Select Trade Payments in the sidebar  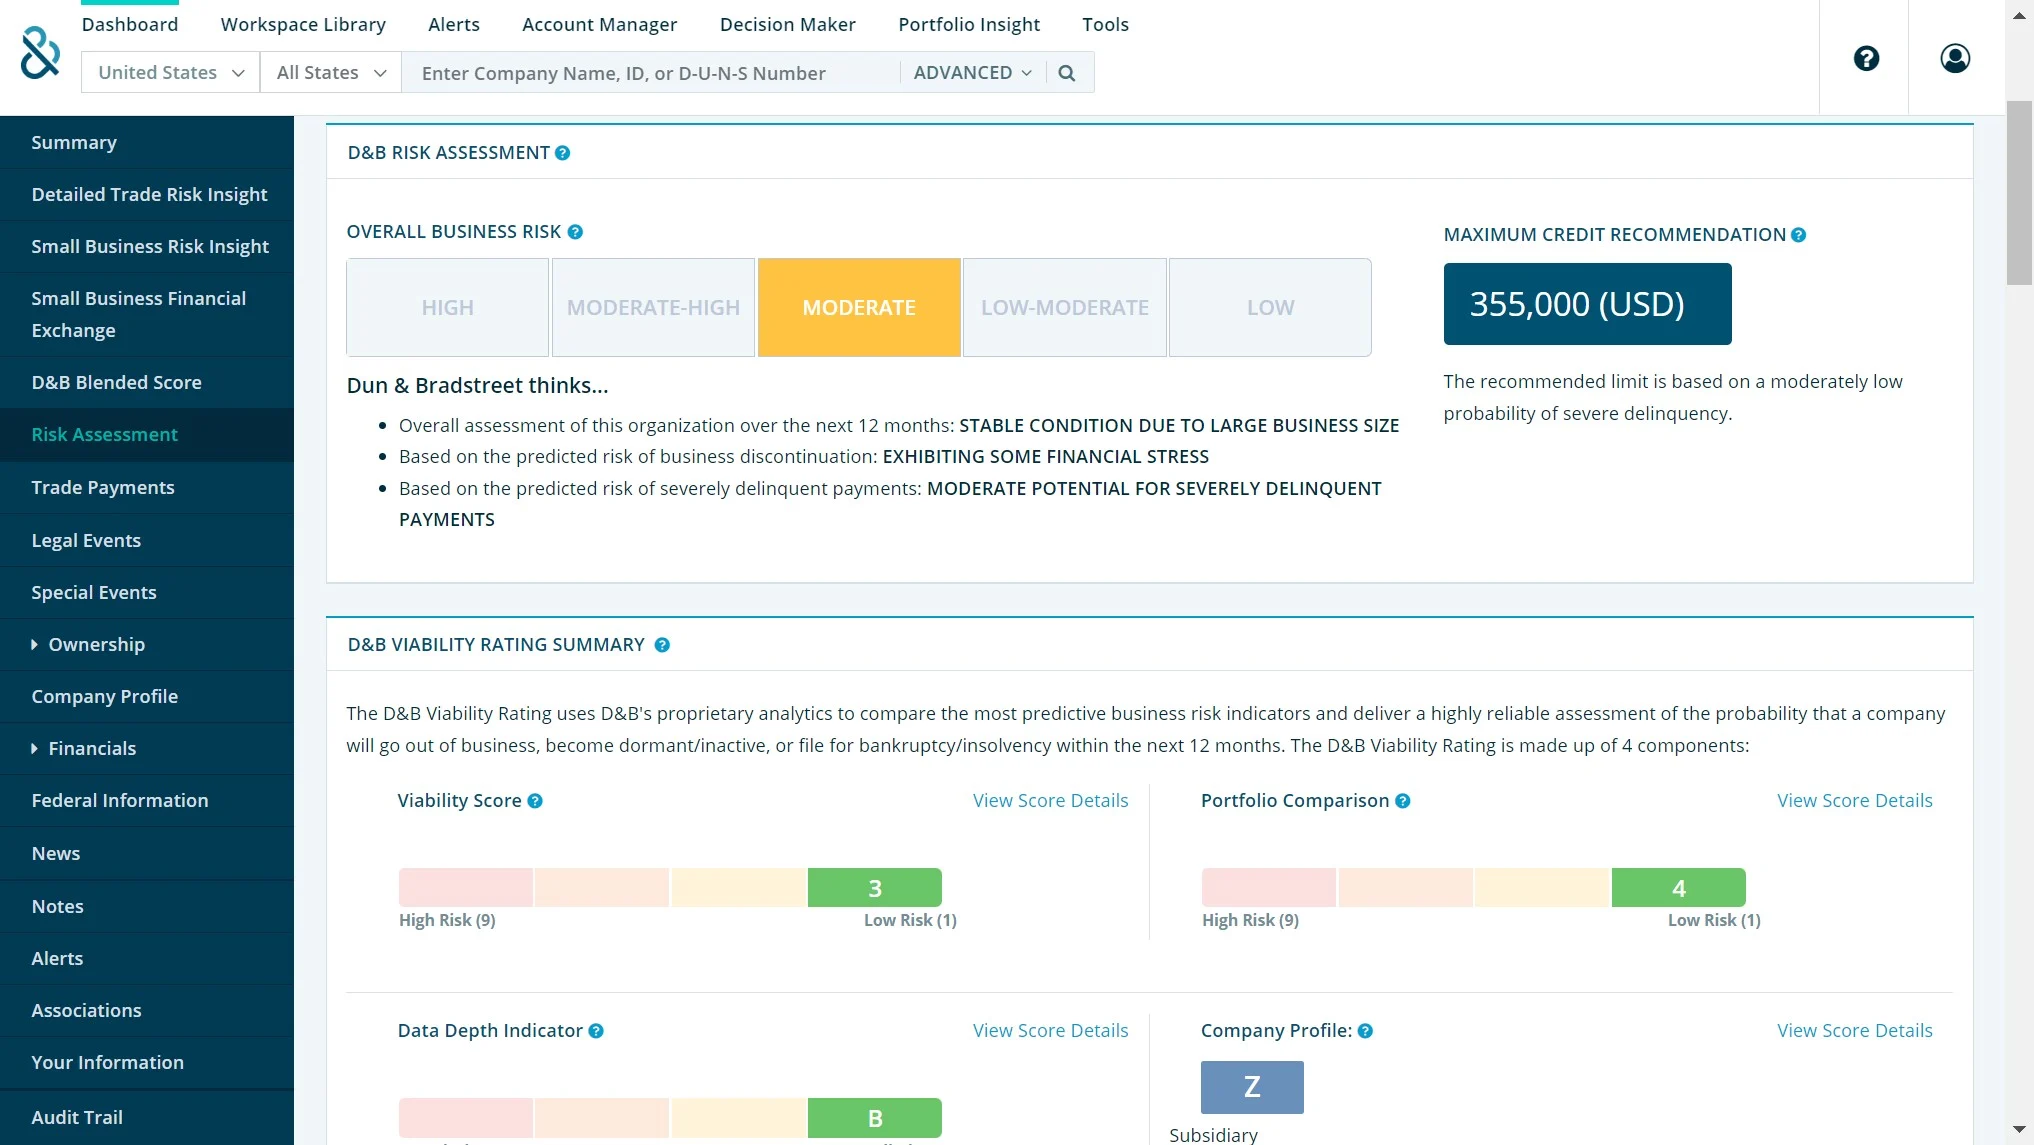(103, 487)
